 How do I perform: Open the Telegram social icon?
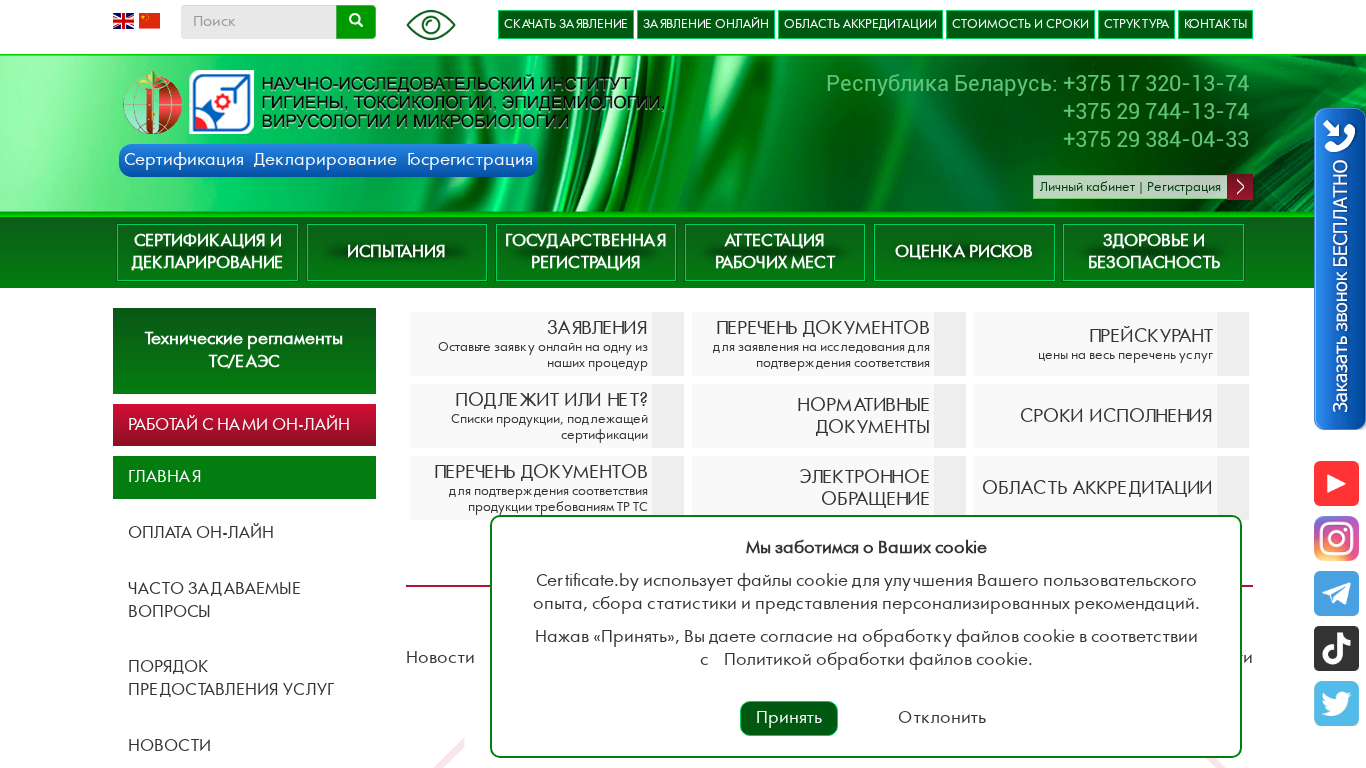[1336, 594]
